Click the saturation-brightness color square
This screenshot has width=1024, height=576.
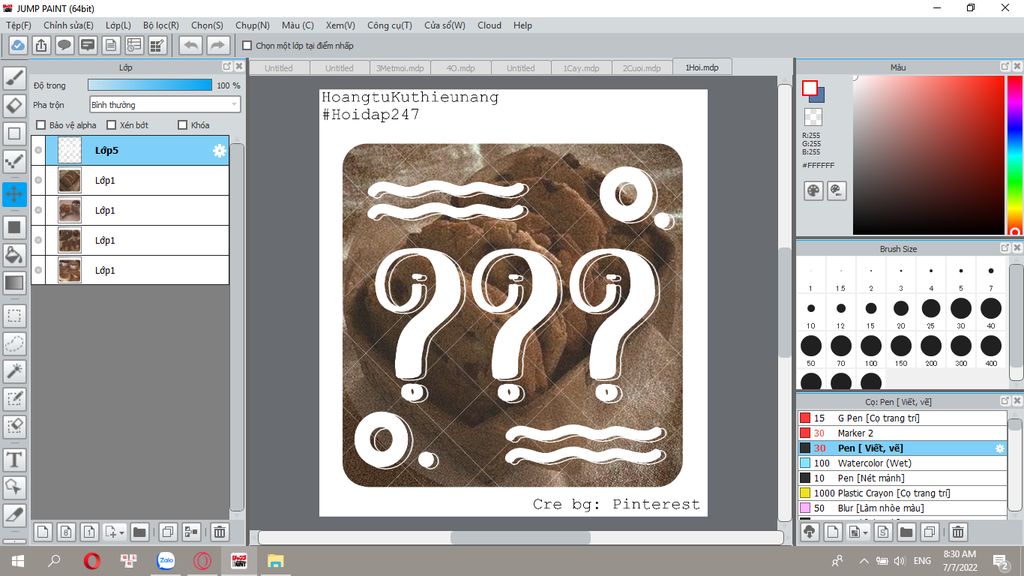[928, 155]
